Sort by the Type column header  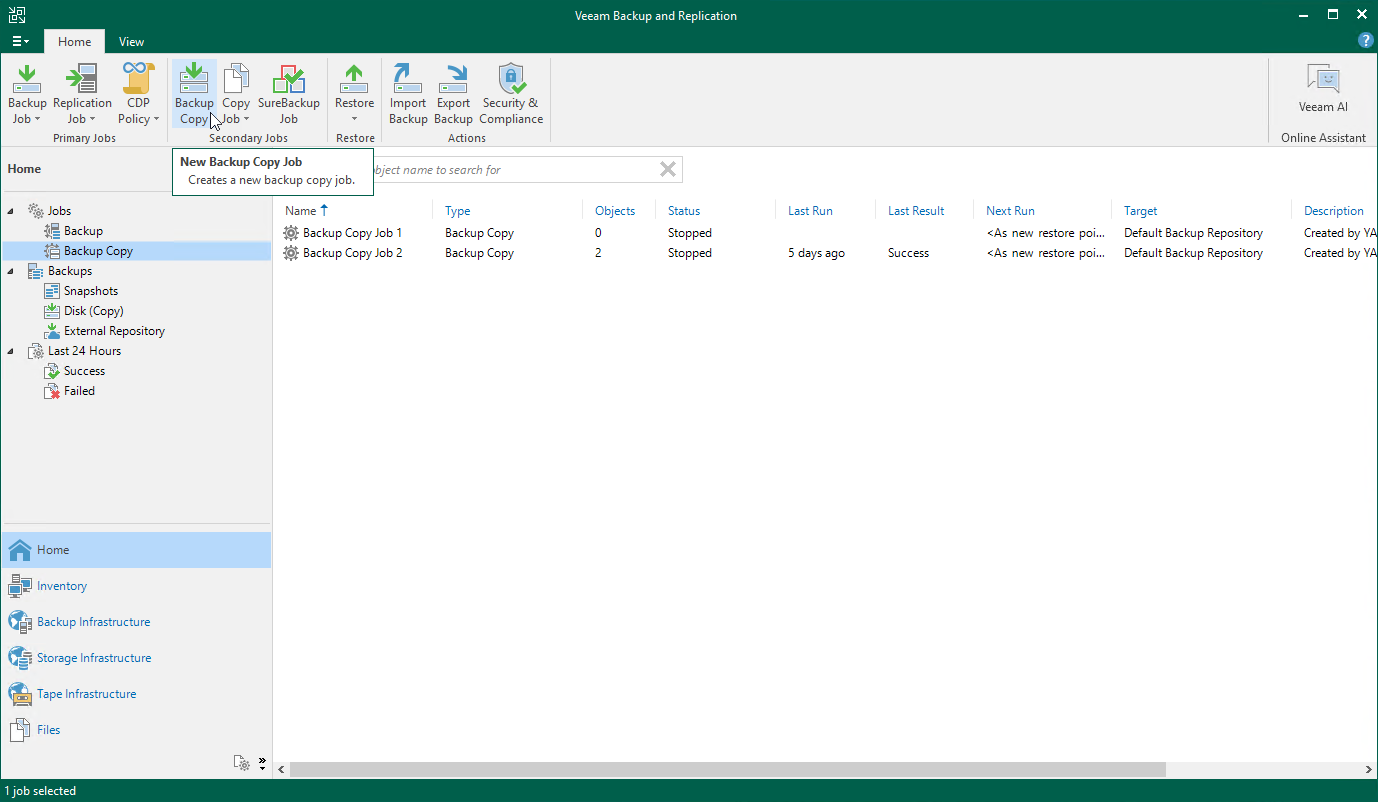pos(457,211)
